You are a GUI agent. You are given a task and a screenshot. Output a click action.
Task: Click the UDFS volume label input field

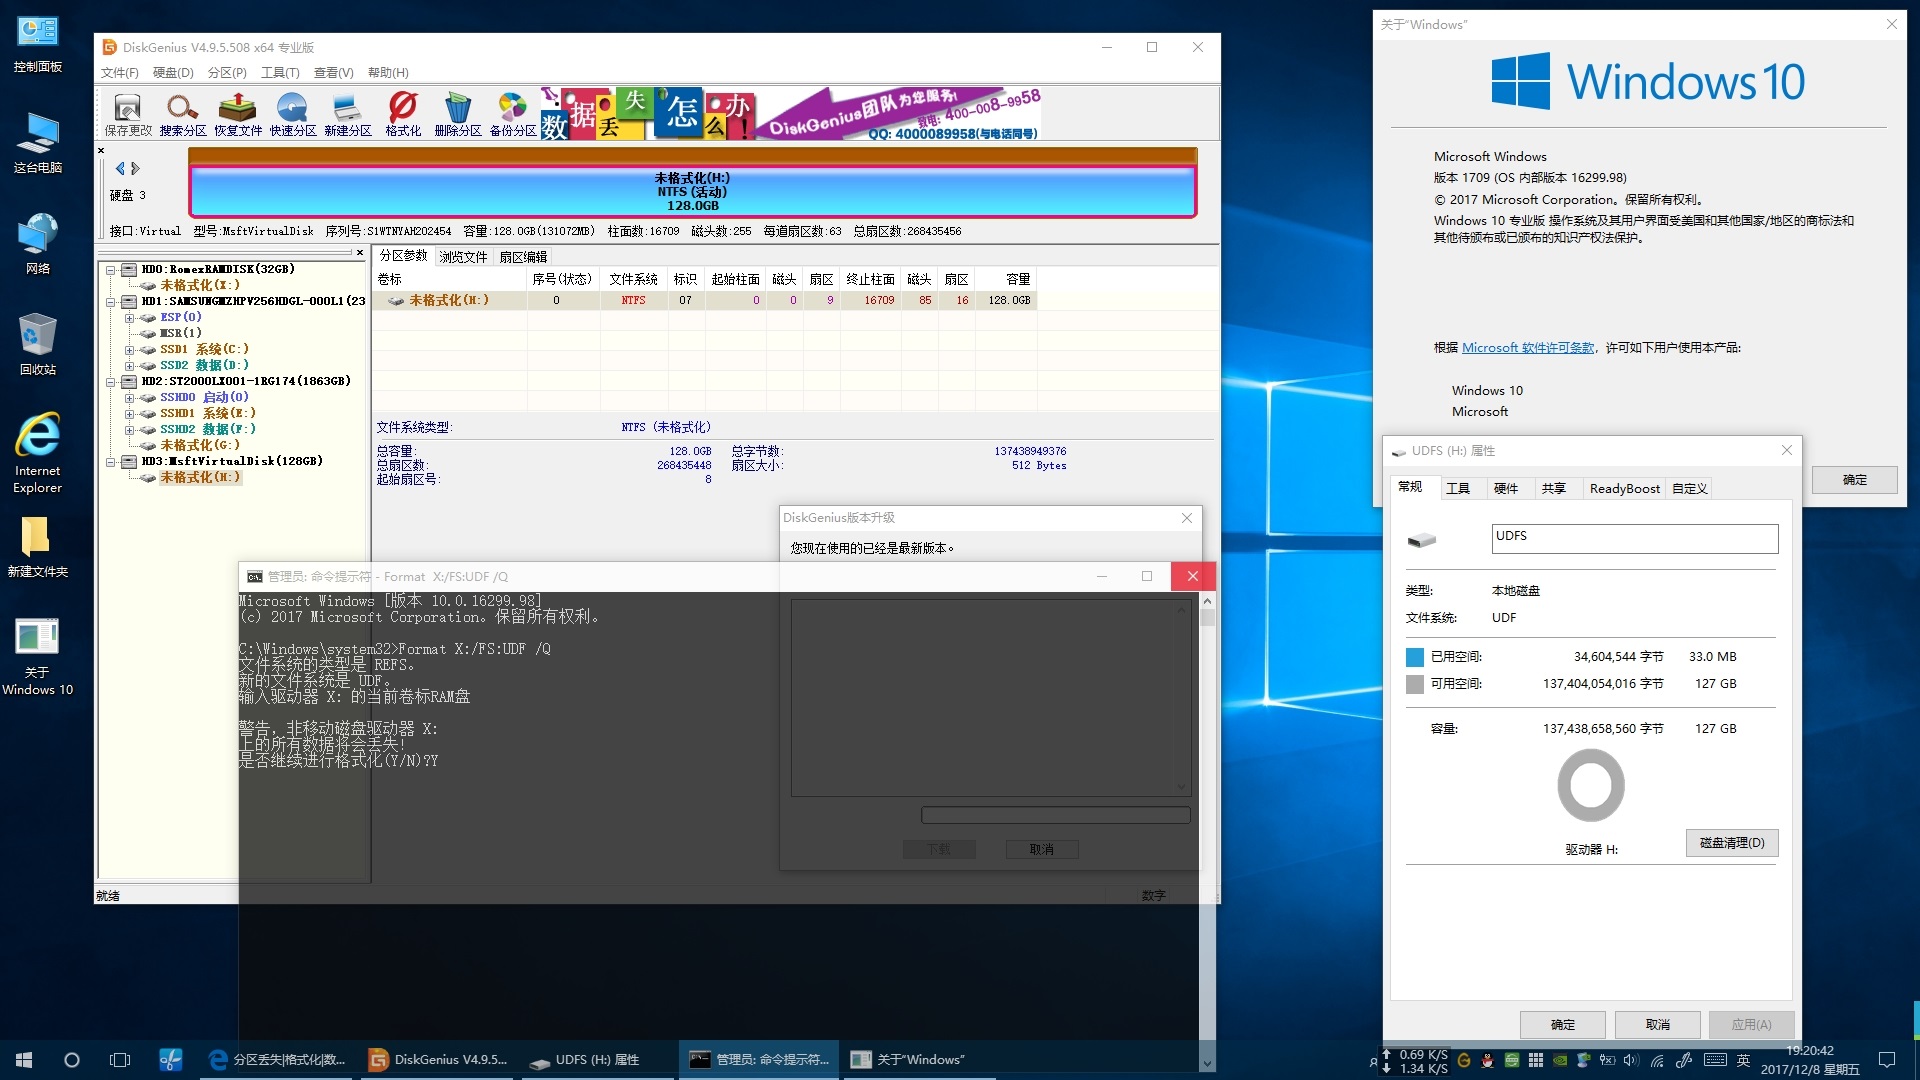click(x=1634, y=538)
